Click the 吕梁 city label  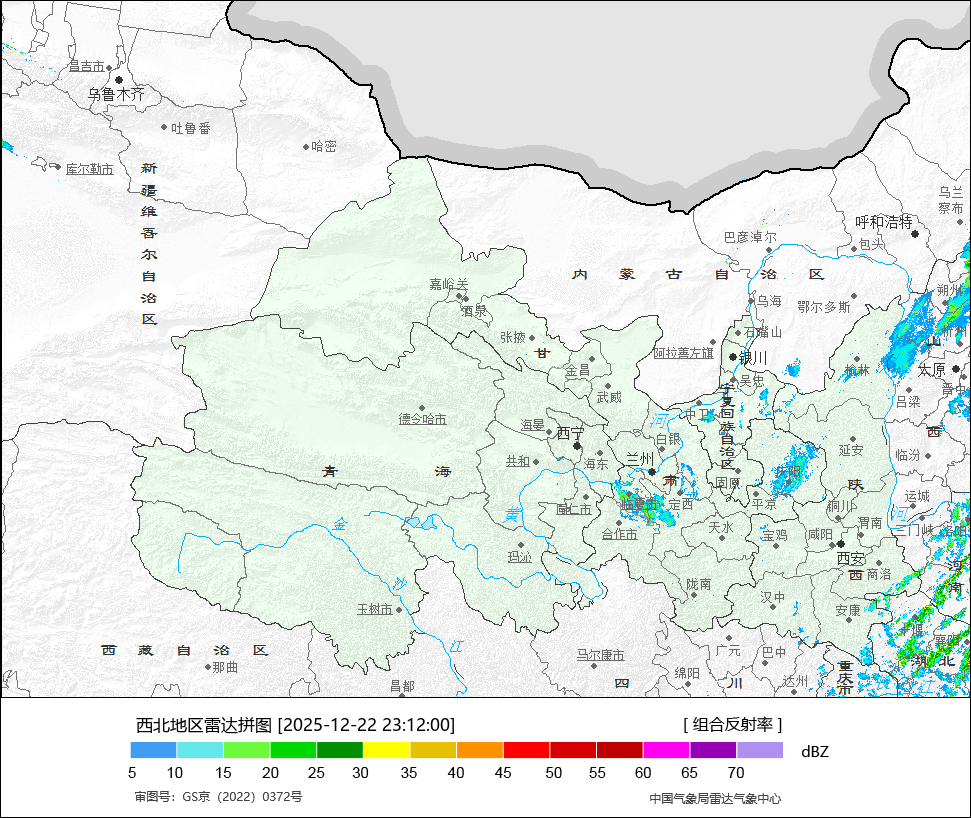pos(908,402)
